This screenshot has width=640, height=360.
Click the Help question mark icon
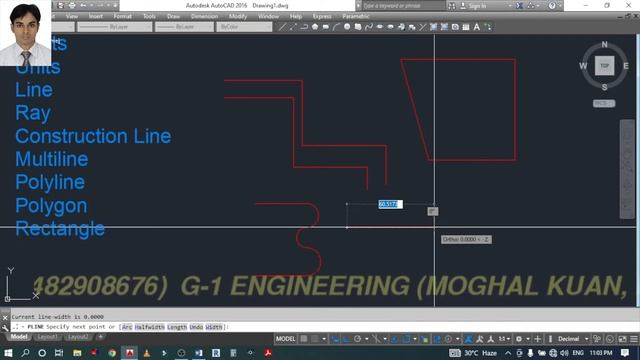point(552,6)
